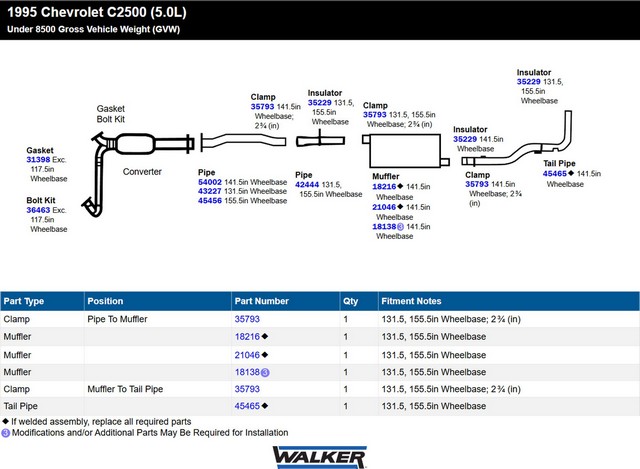Open 35793 in Pipe To Muffler table row
This screenshot has width=640, height=469.
click(x=247, y=319)
